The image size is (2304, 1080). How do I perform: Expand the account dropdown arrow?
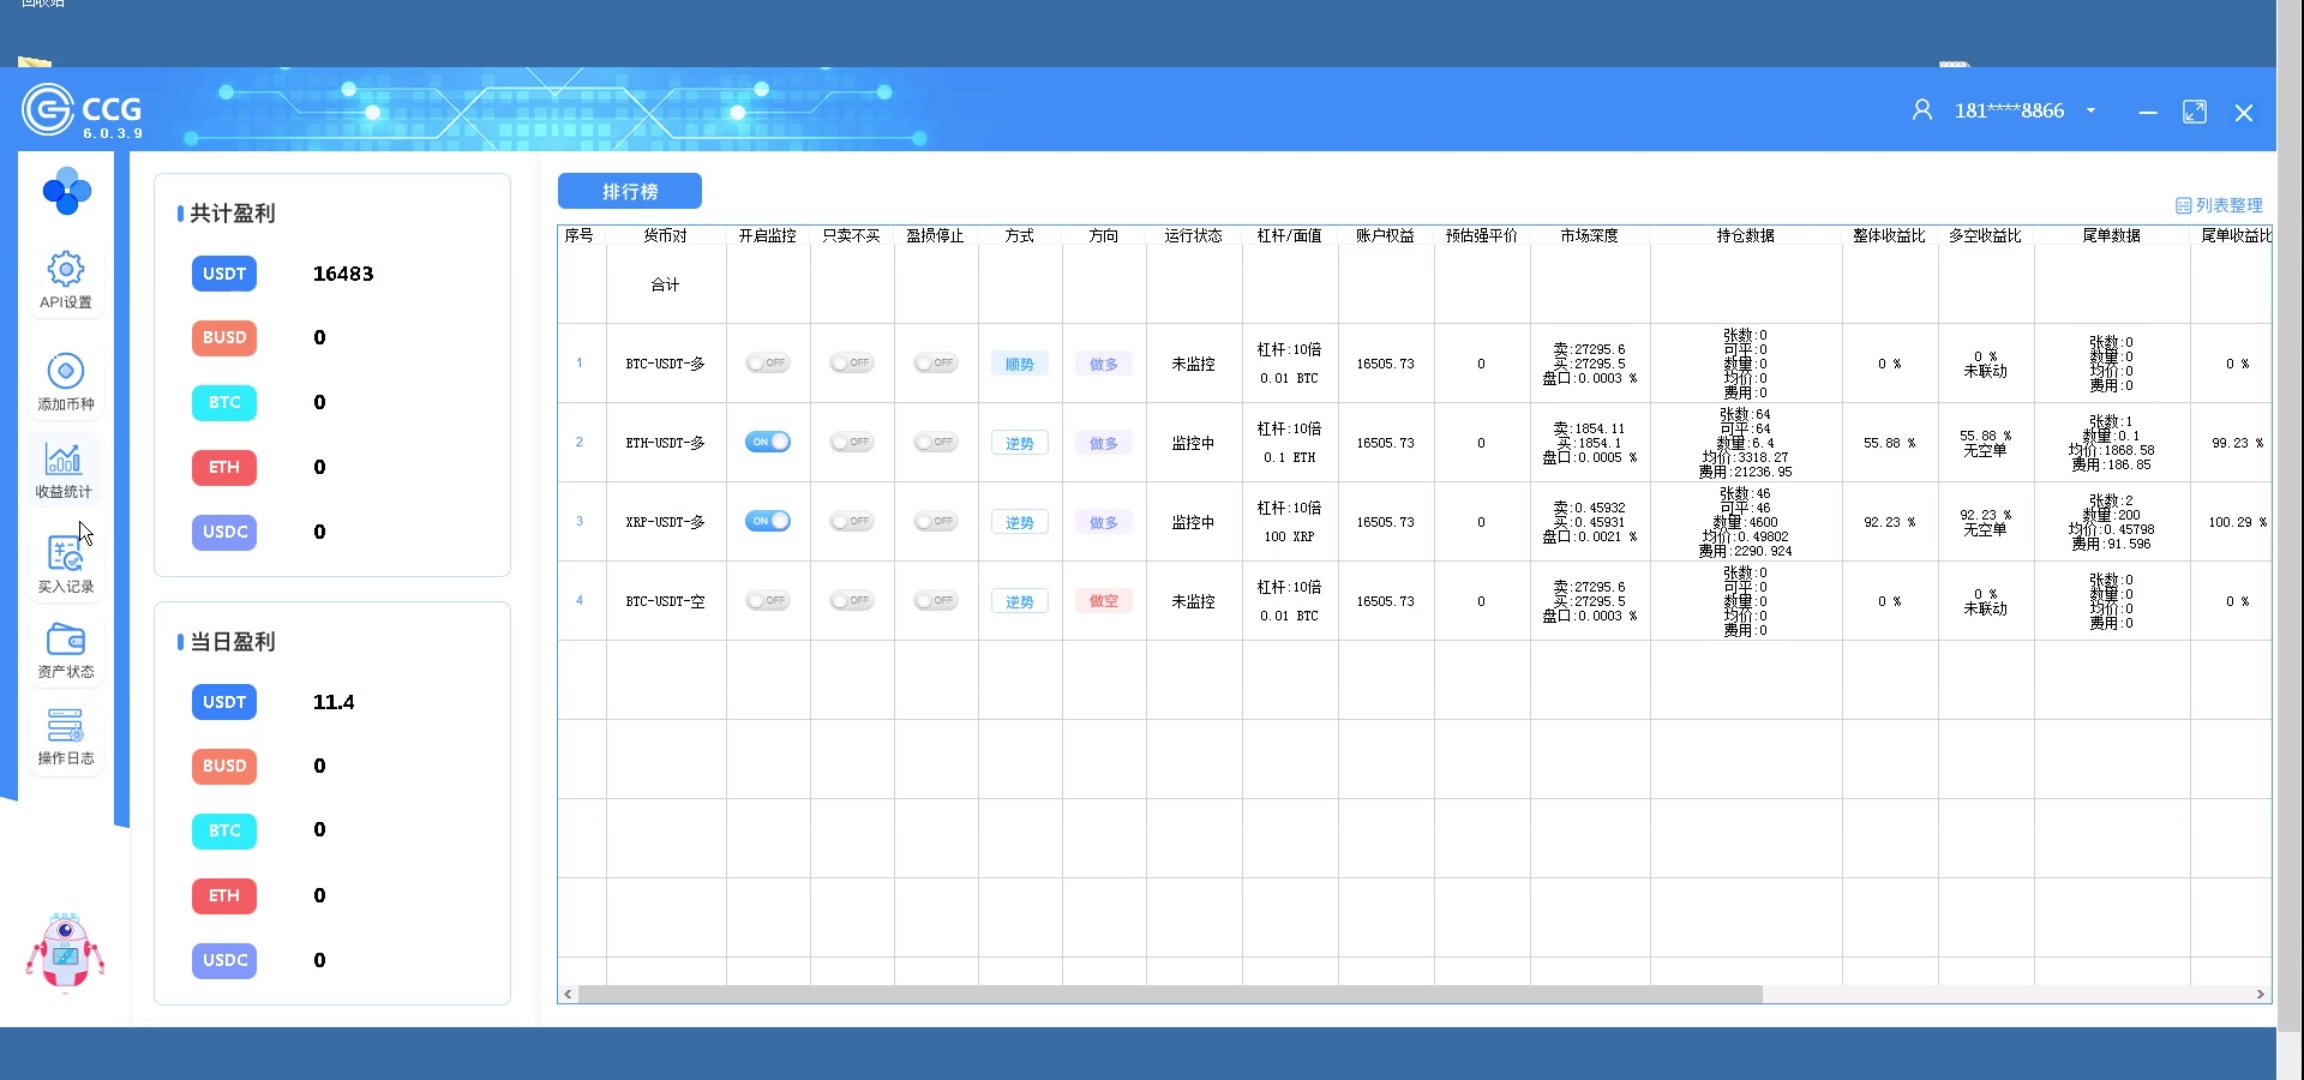2091,110
